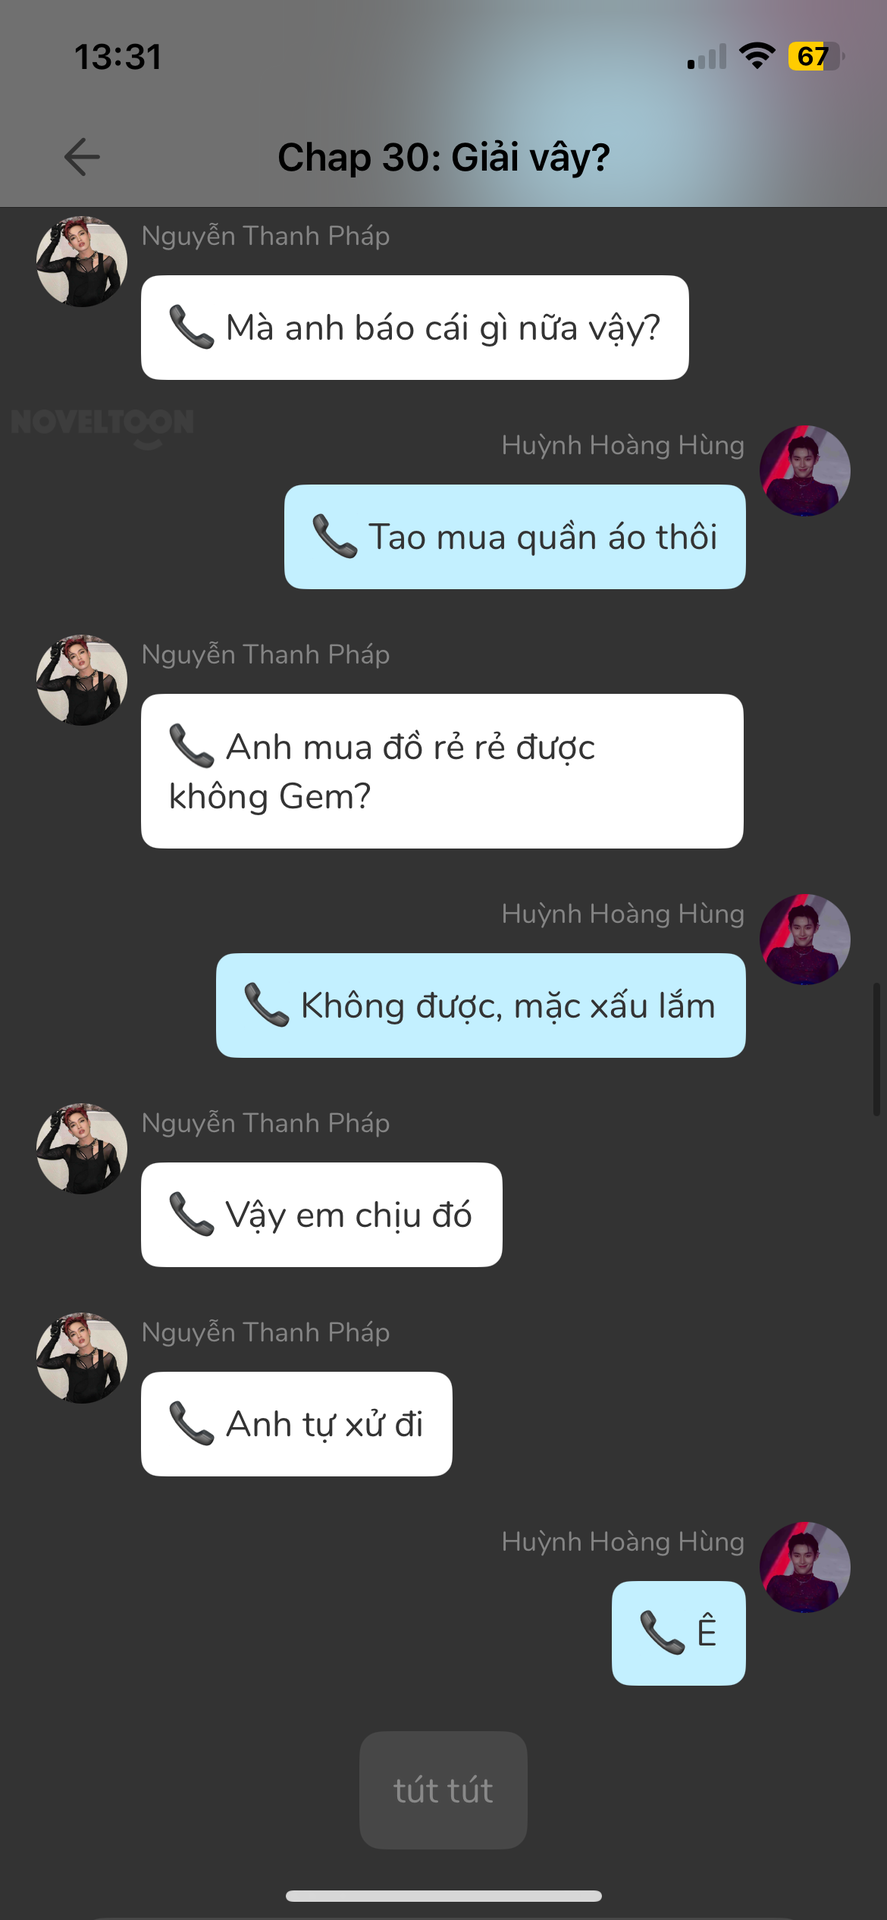This screenshot has width=887, height=1920.
Task: Tap phone icon in "Không được, mặc xấu lắm" bubble
Action: coord(267,1005)
